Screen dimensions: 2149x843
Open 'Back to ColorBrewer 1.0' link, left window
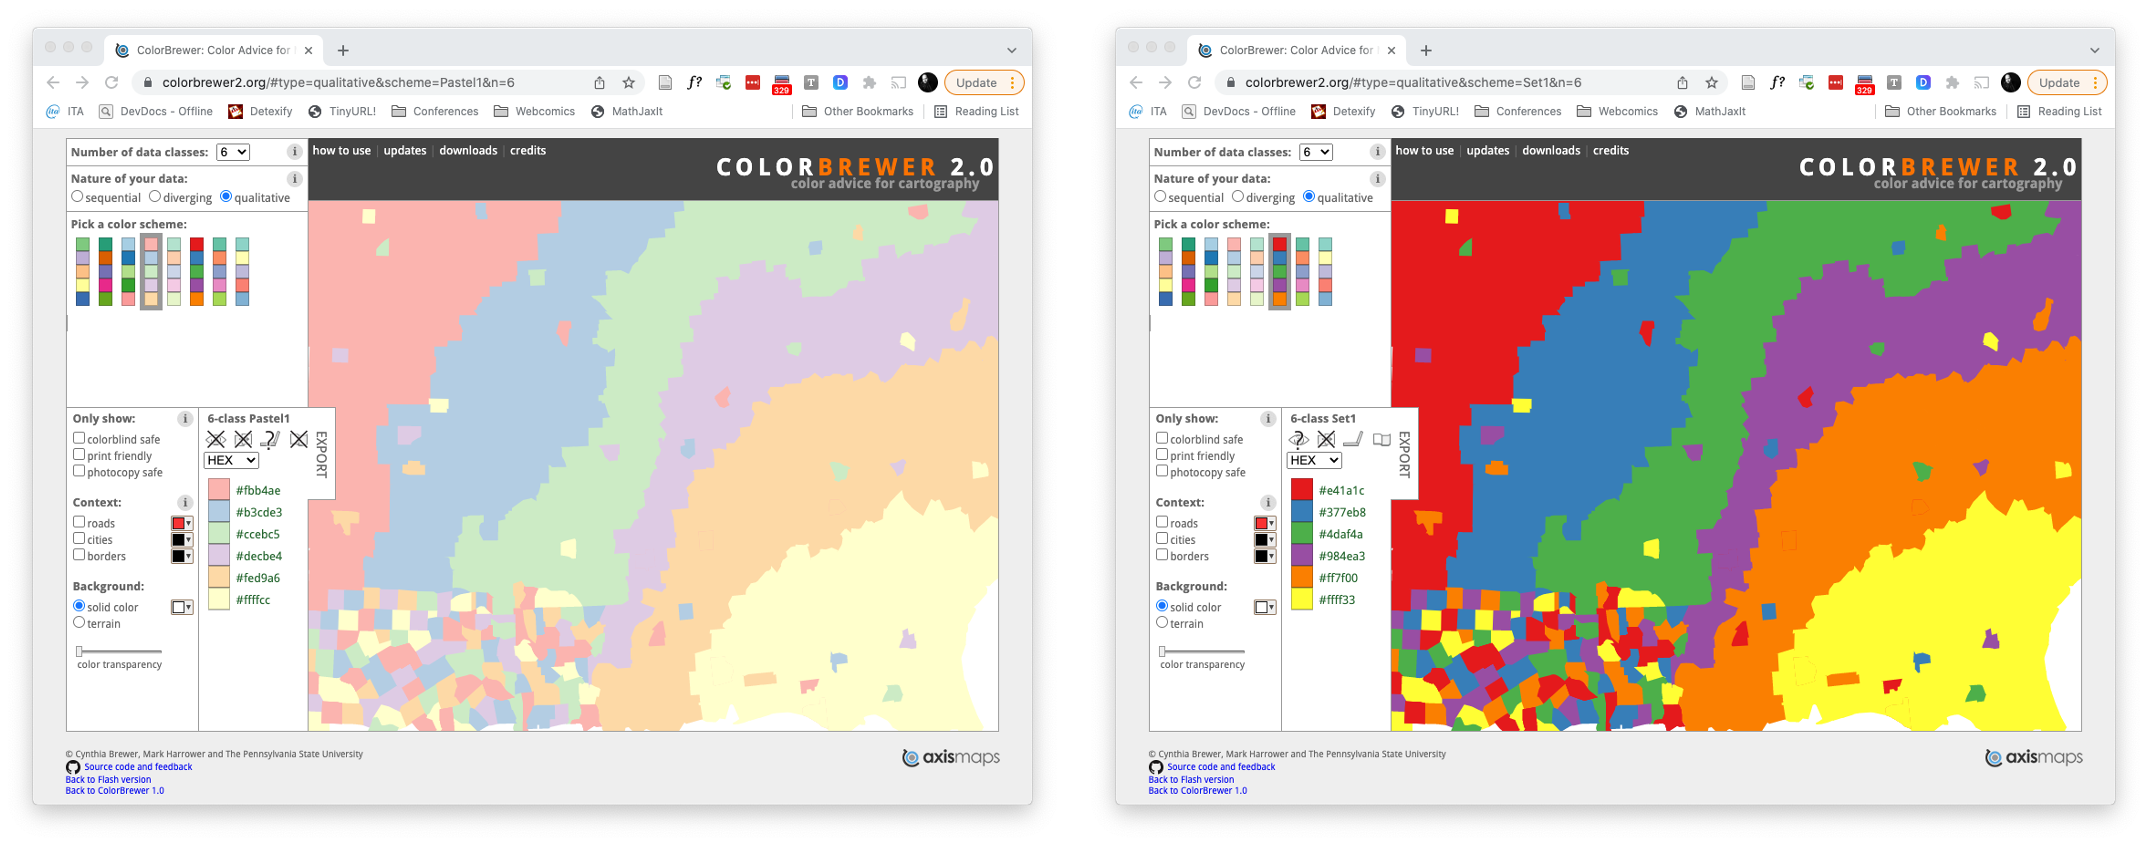point(115,791)
